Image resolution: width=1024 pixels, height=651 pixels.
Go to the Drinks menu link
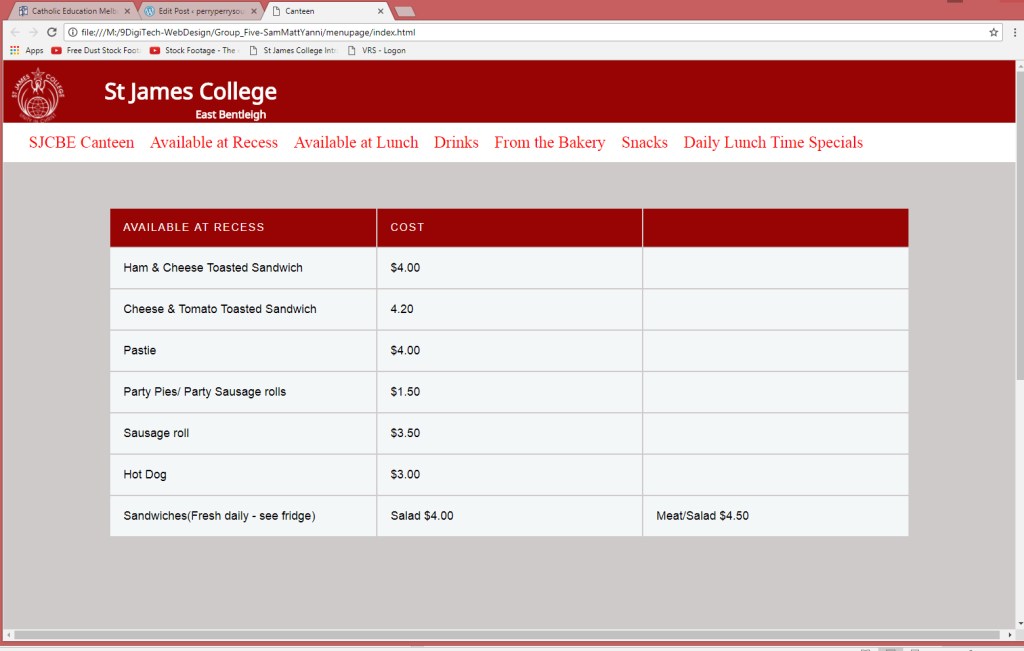tap(456, 142)
